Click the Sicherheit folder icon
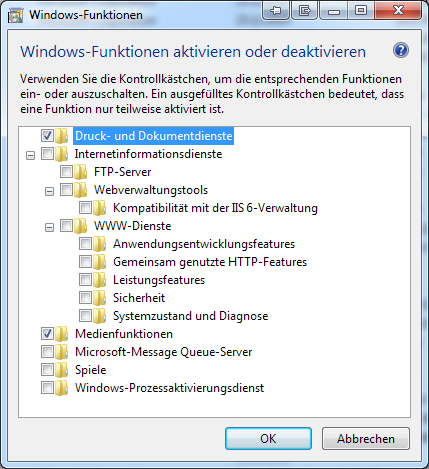 click(100, 298)
